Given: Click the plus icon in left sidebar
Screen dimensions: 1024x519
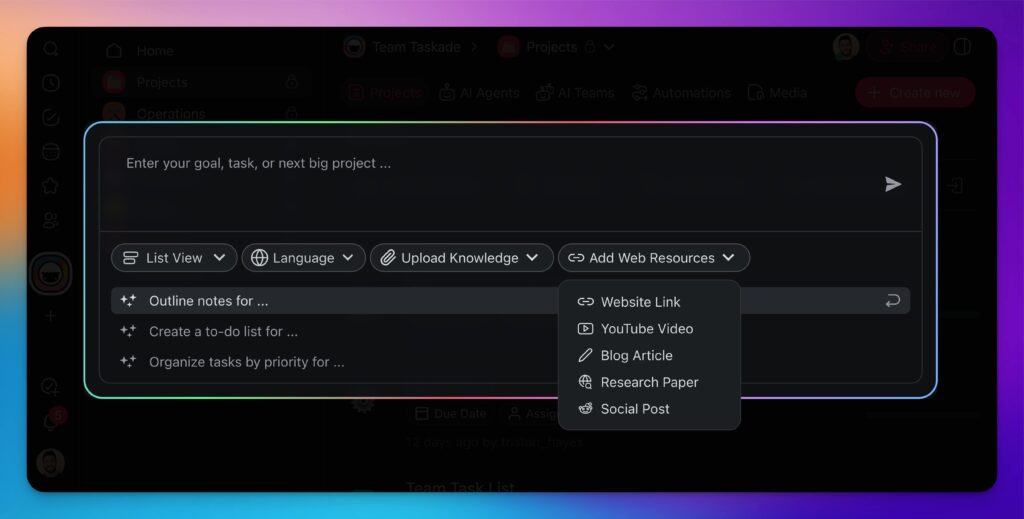Looking at the screenshot, I should click(50, 317).
